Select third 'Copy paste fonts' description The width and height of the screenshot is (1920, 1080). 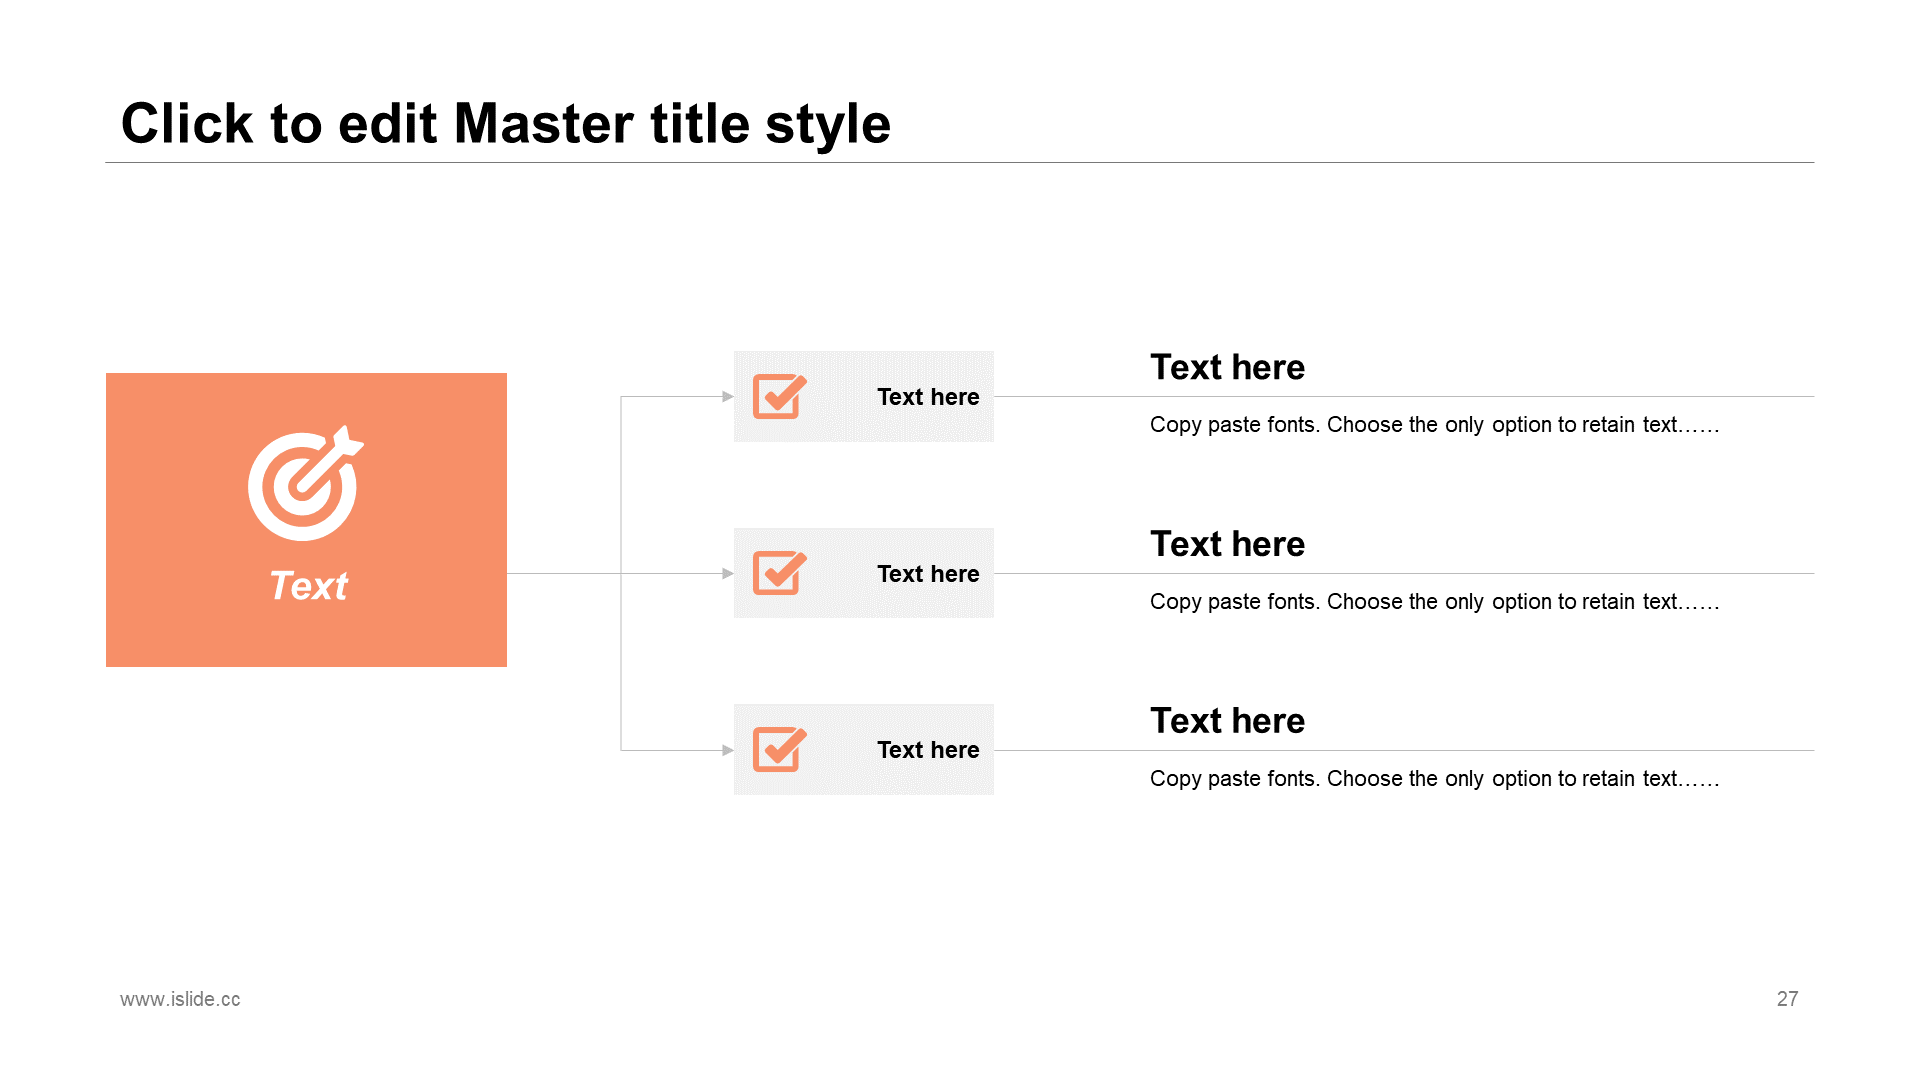coord(1435,779)
